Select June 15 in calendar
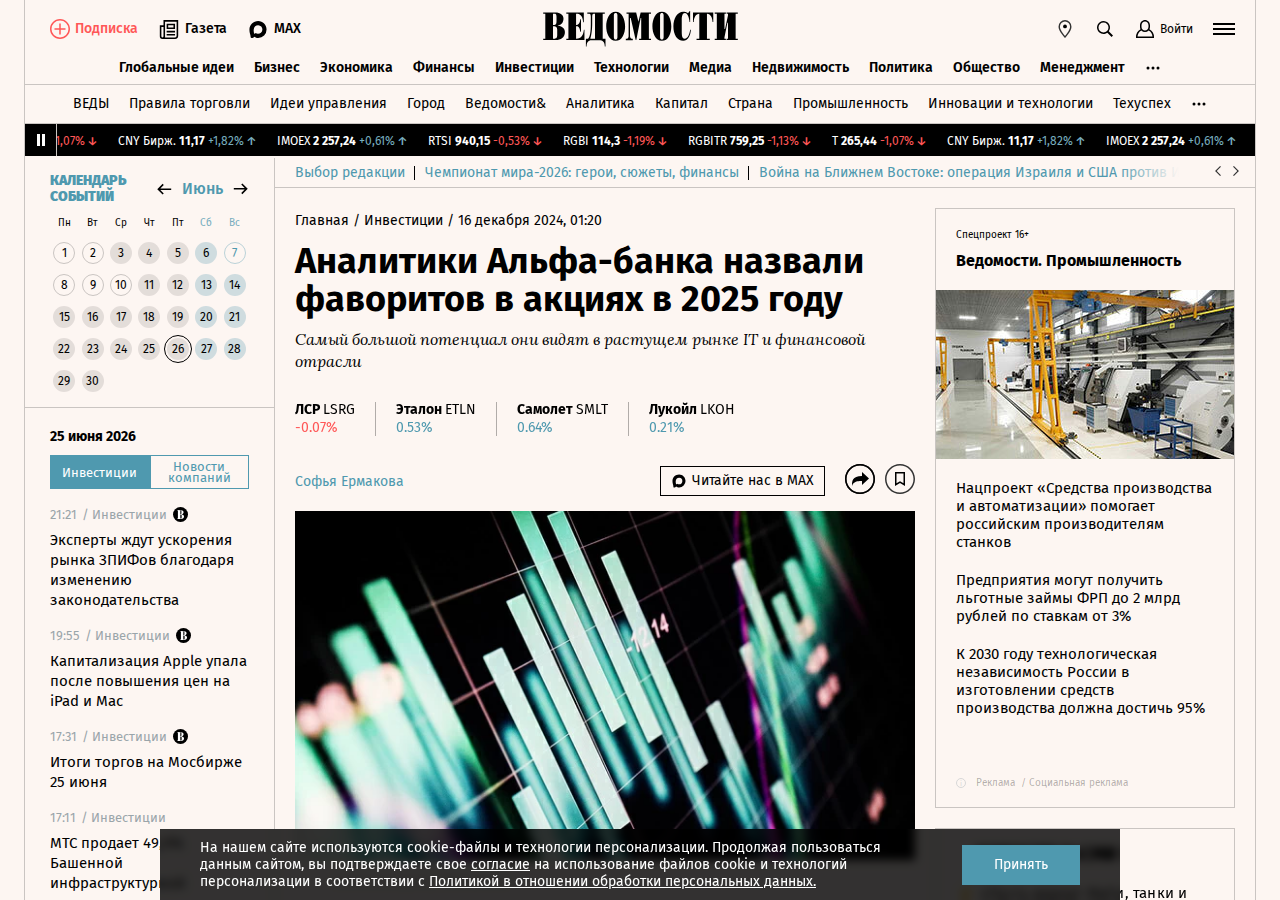 [64, 317]
